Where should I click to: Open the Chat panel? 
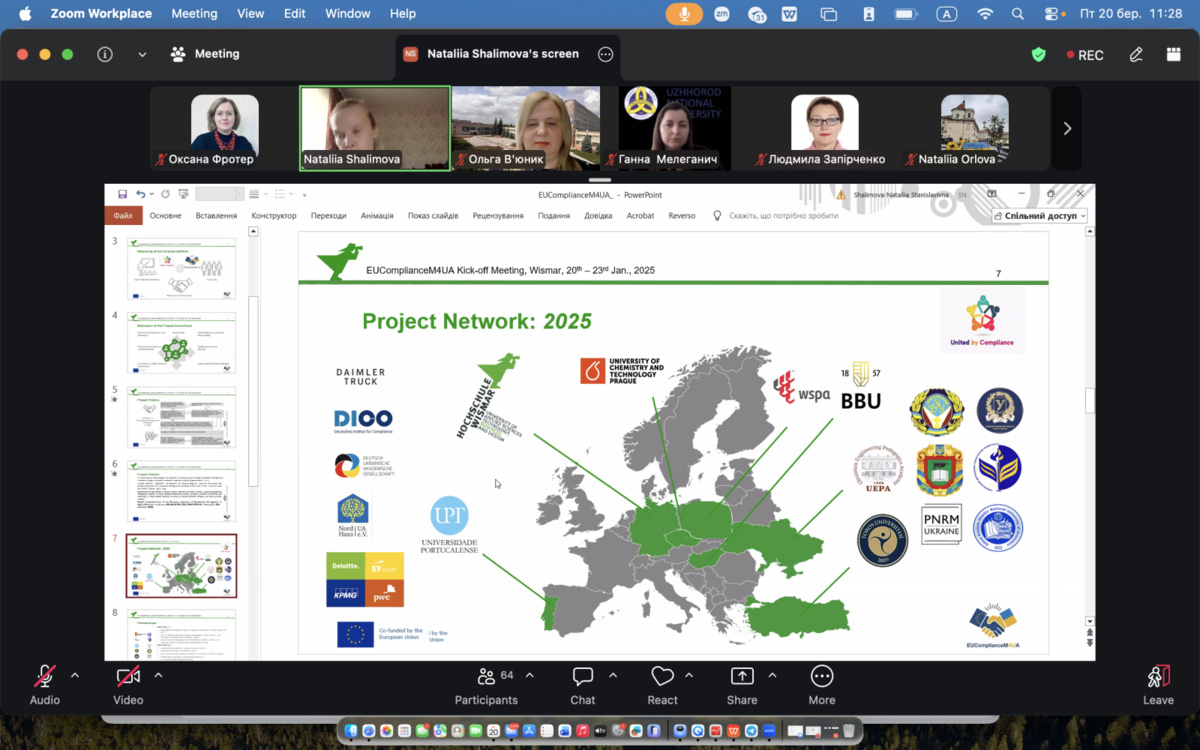point(582,677)
